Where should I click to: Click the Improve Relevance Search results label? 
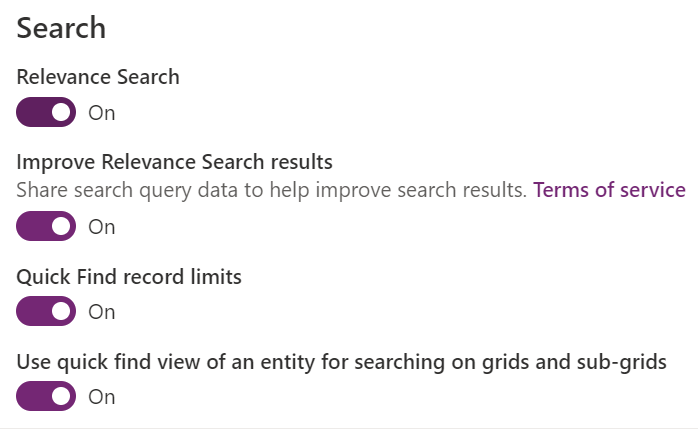(x=174, y=162)
